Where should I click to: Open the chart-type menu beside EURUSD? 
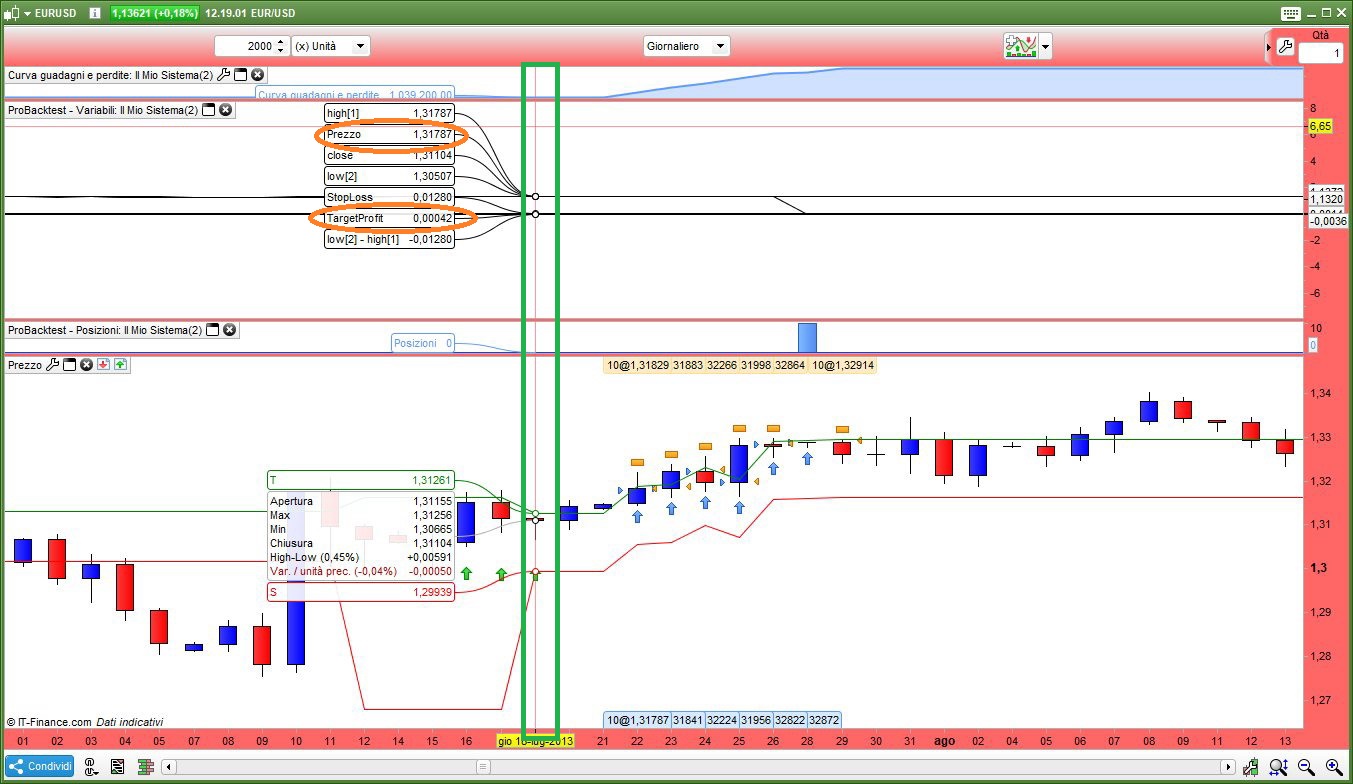pos(15,13)
